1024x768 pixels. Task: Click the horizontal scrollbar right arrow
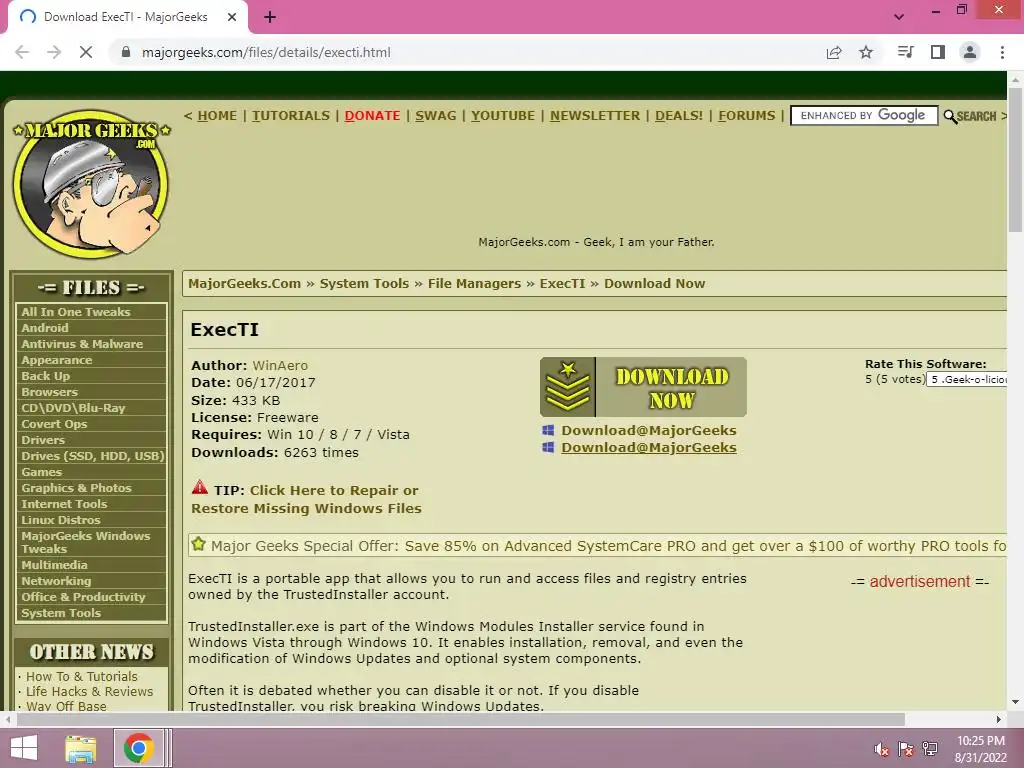click(999, 719)
